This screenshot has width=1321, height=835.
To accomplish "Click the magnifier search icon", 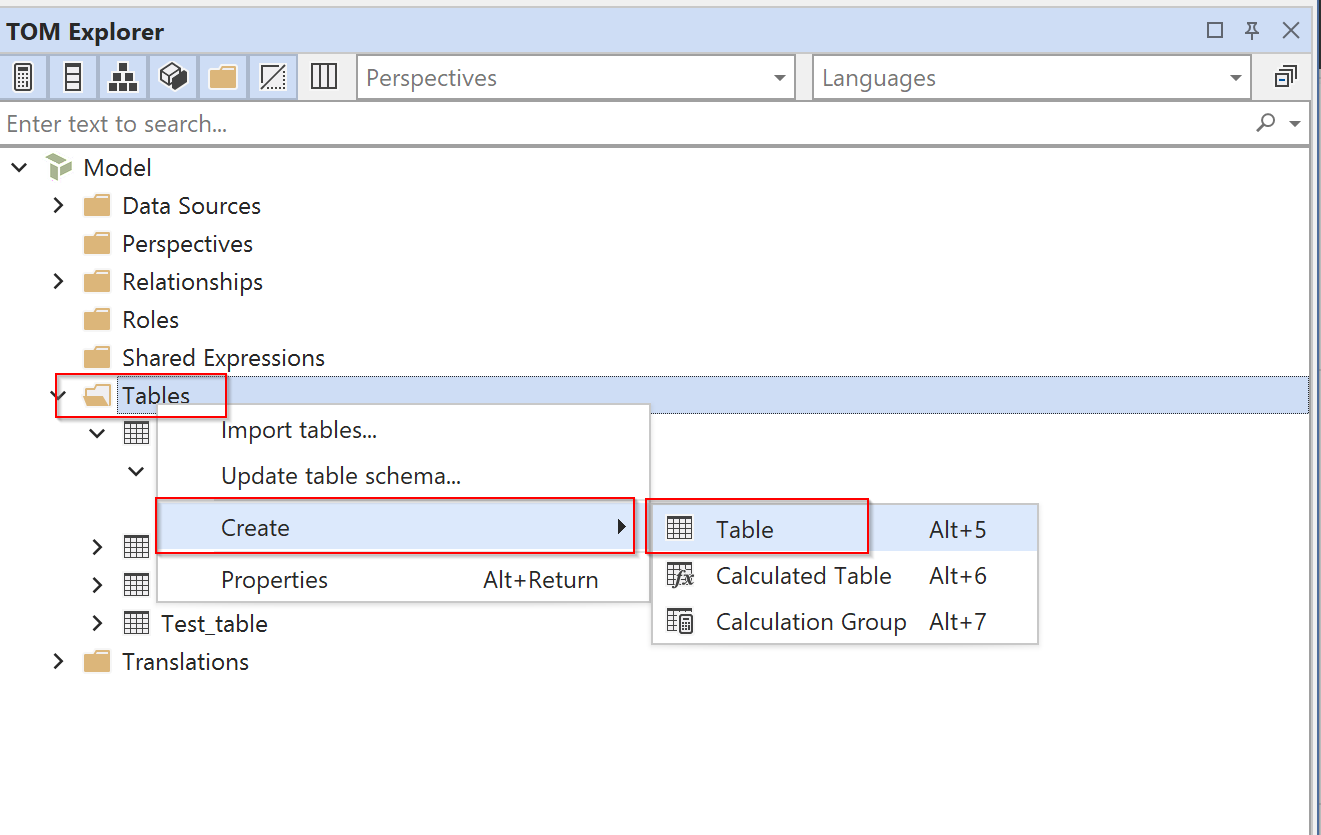I will point(1266,123).
